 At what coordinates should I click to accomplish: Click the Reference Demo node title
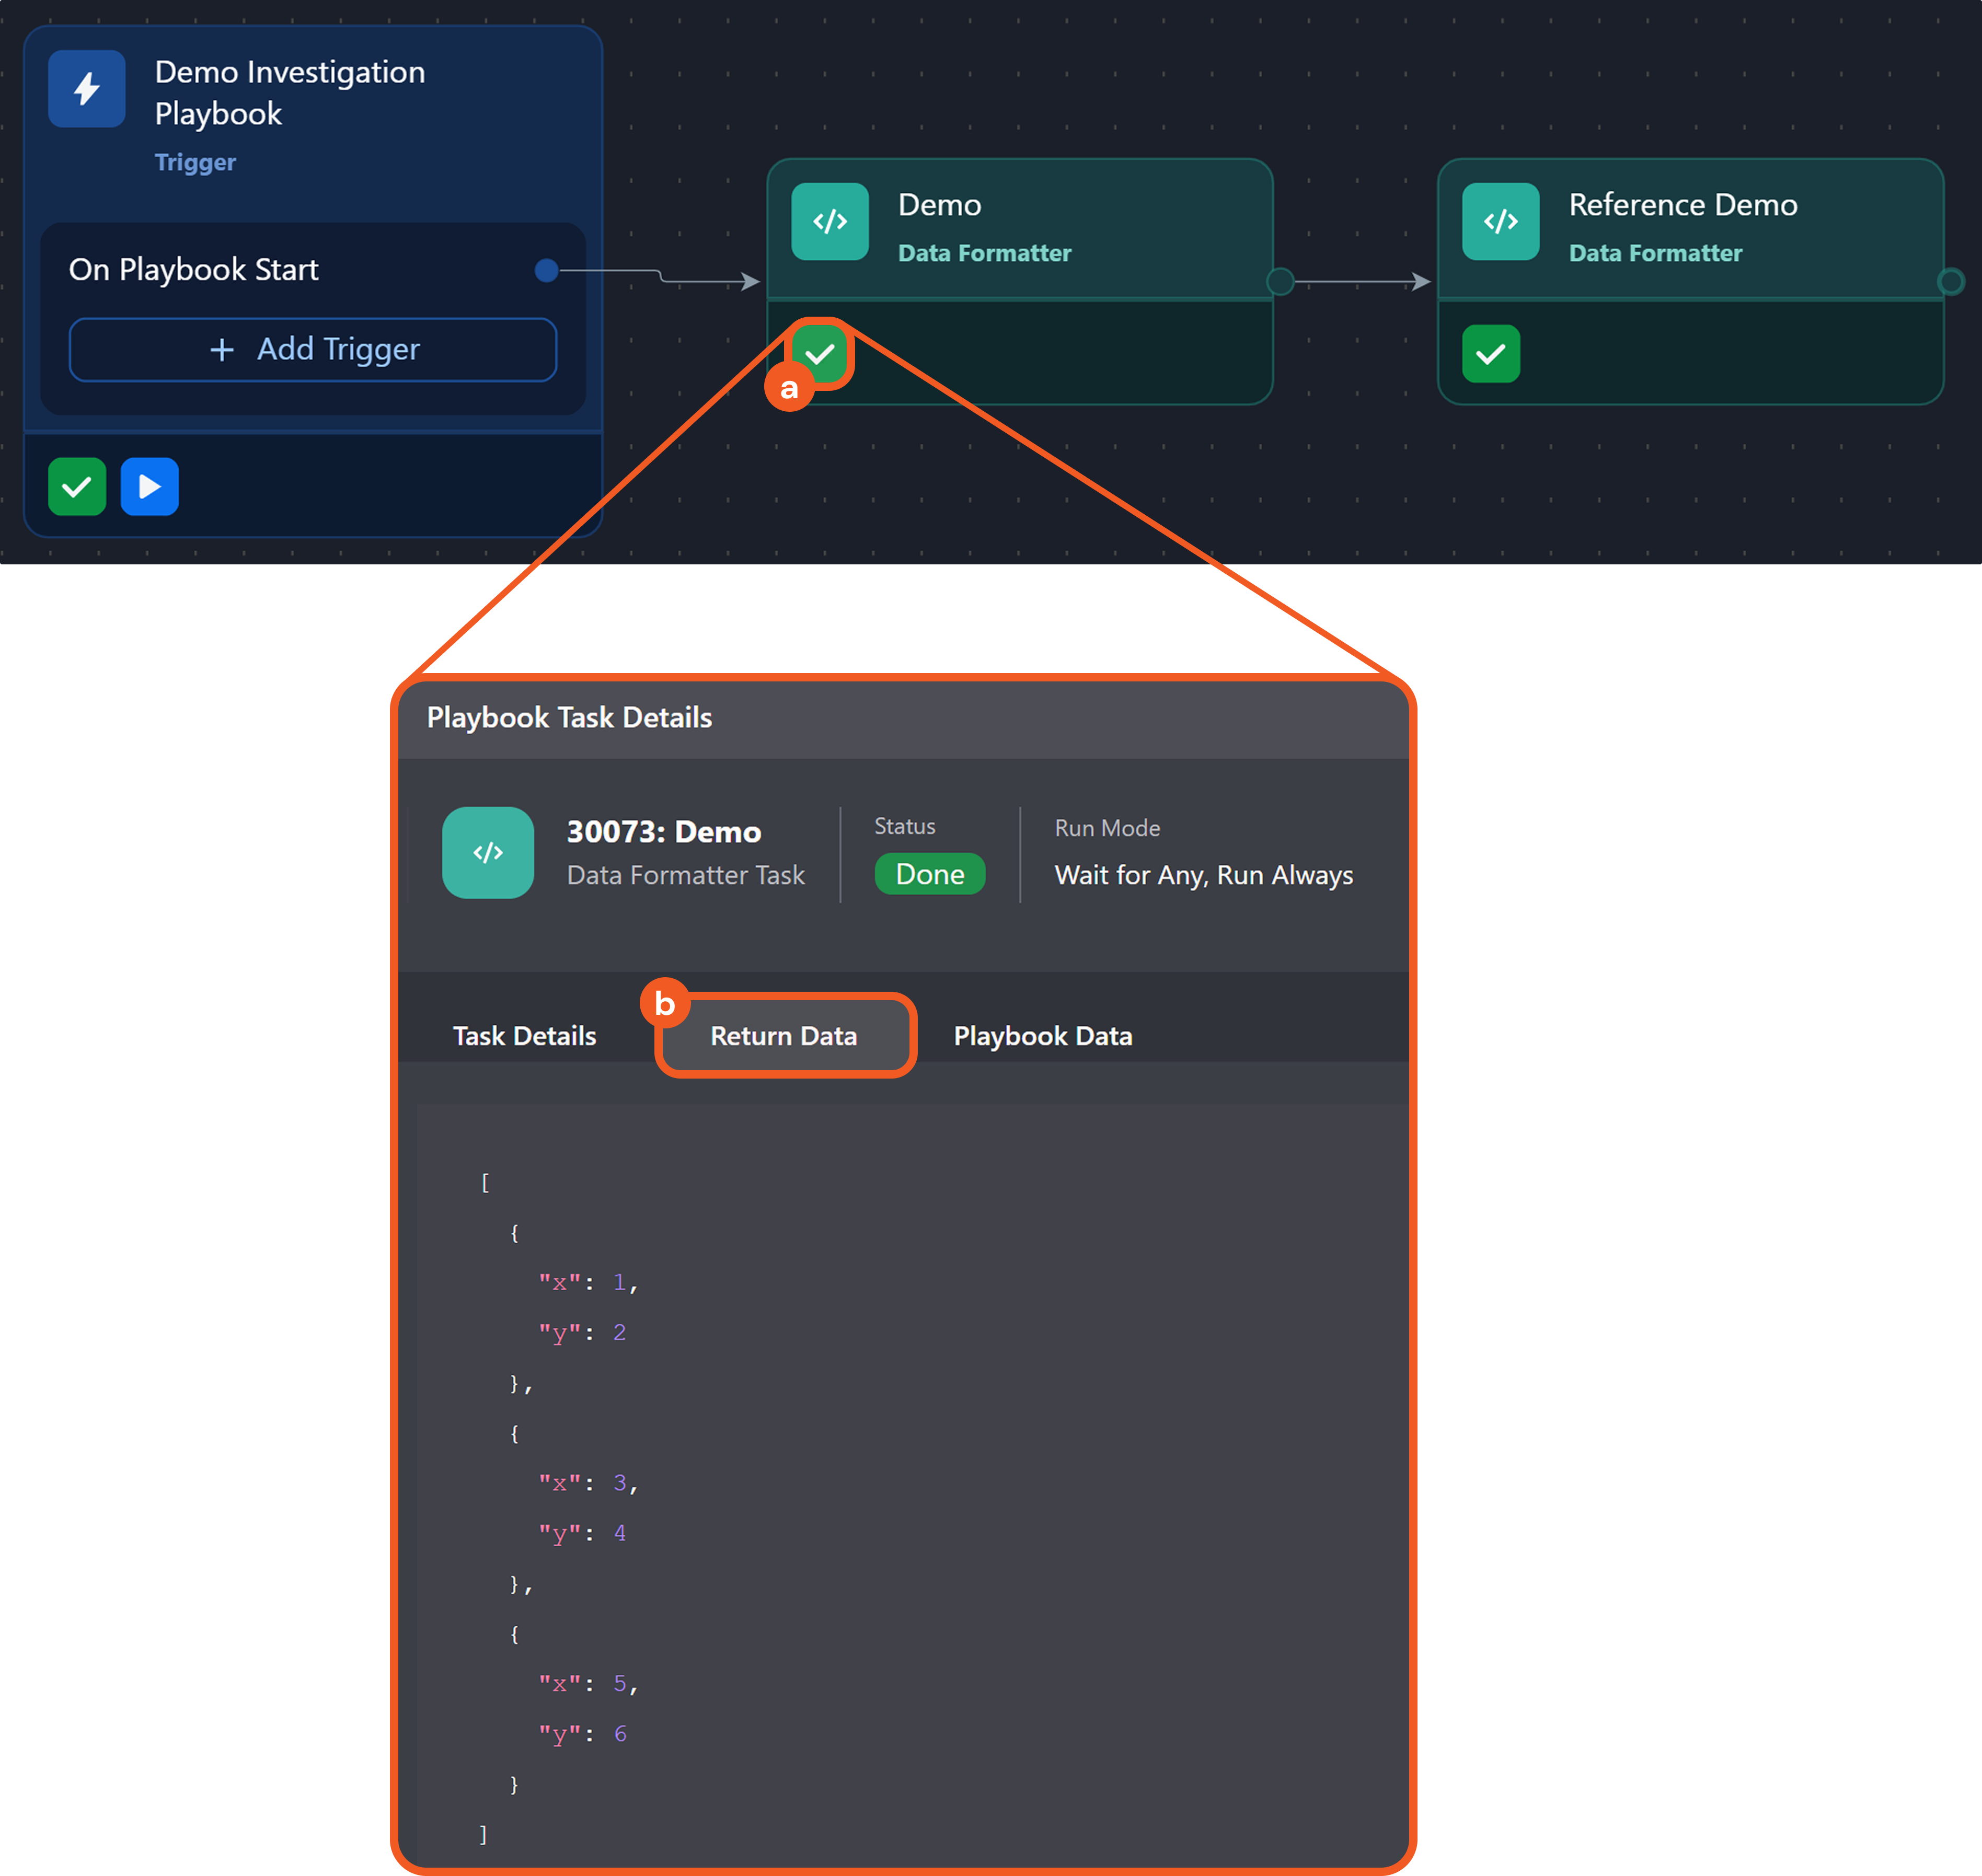[x=1682, y=205]
